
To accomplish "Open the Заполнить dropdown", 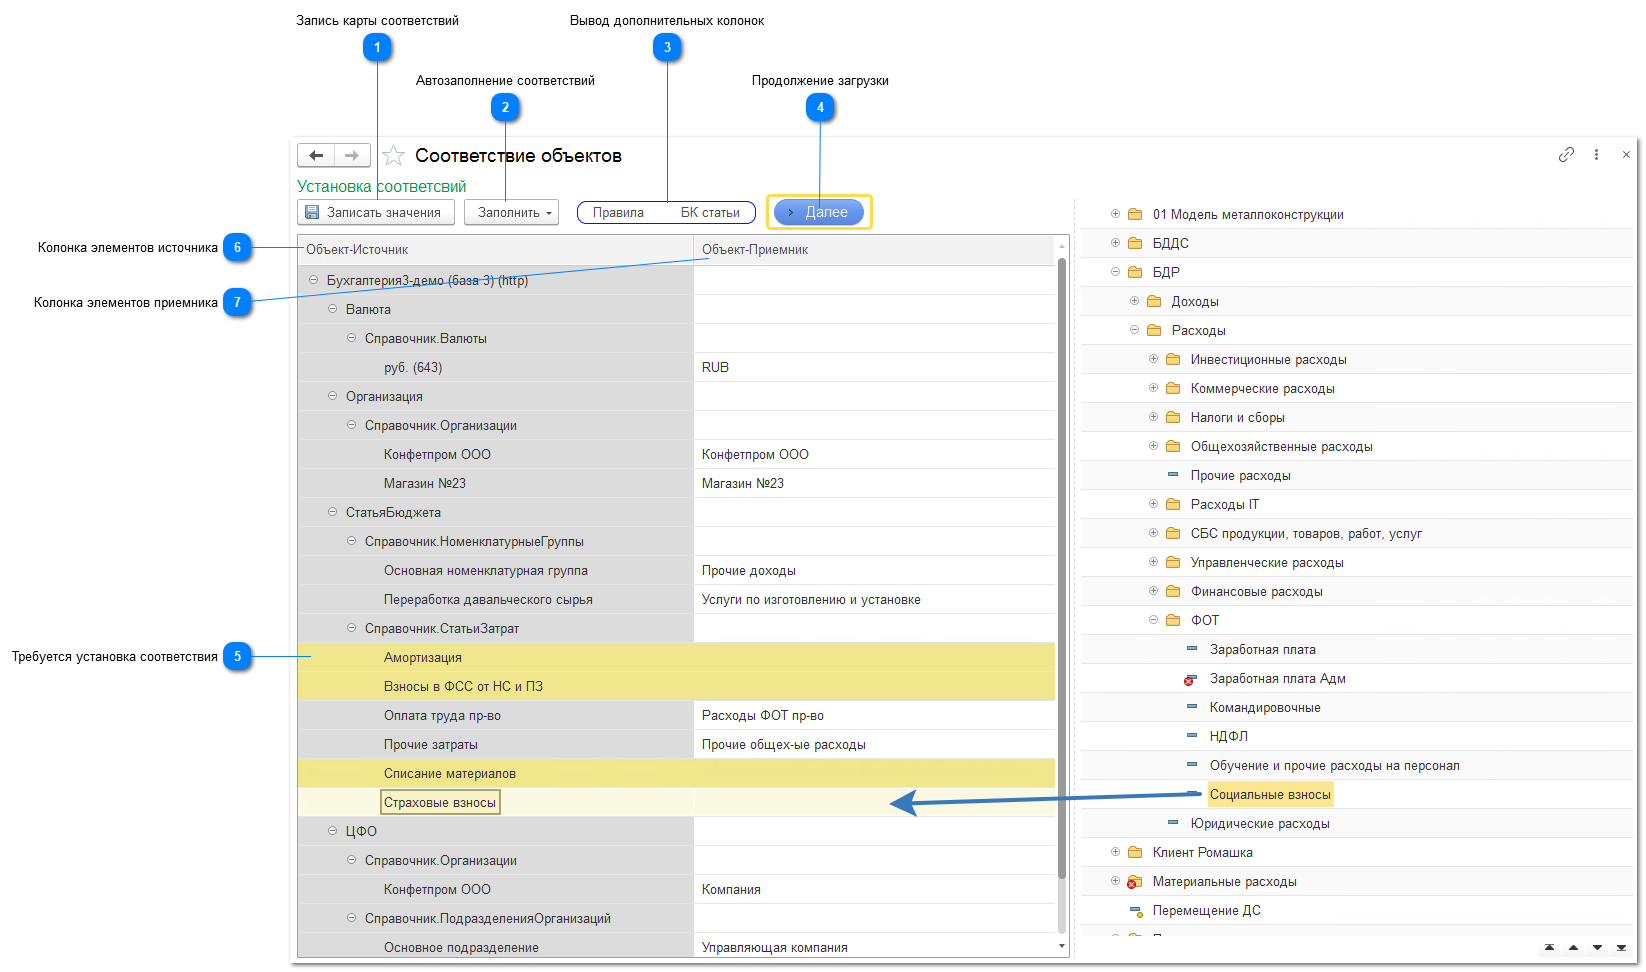I will click(511, 212).
